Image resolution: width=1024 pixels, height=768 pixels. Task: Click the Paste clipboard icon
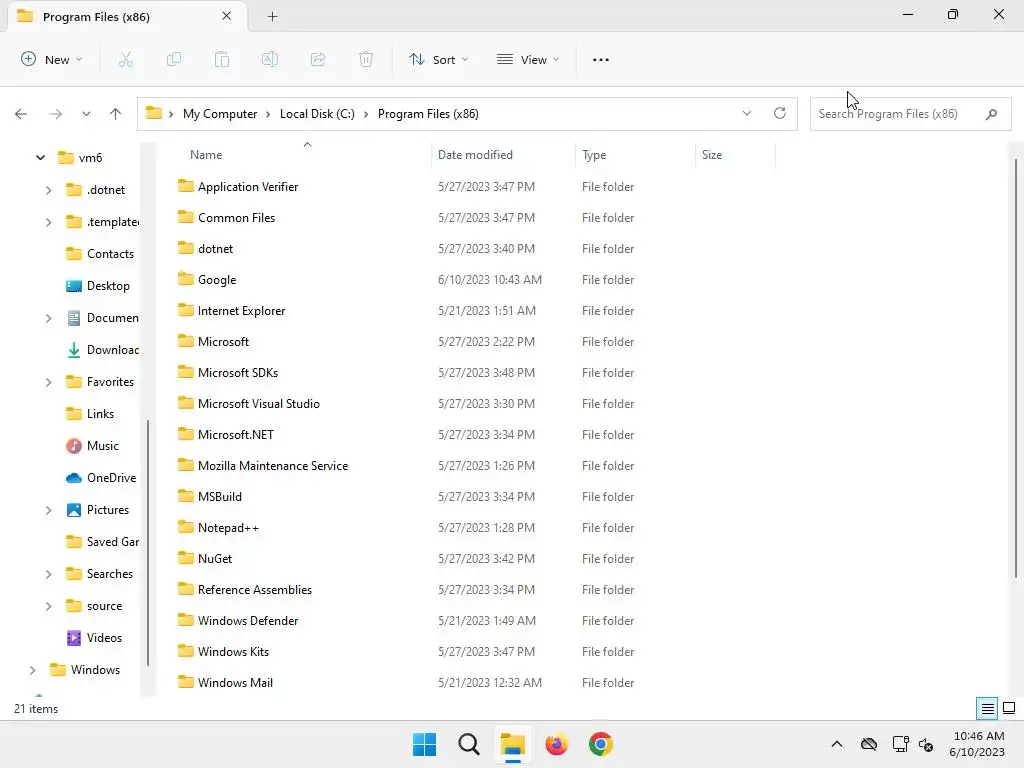[222, 59]
